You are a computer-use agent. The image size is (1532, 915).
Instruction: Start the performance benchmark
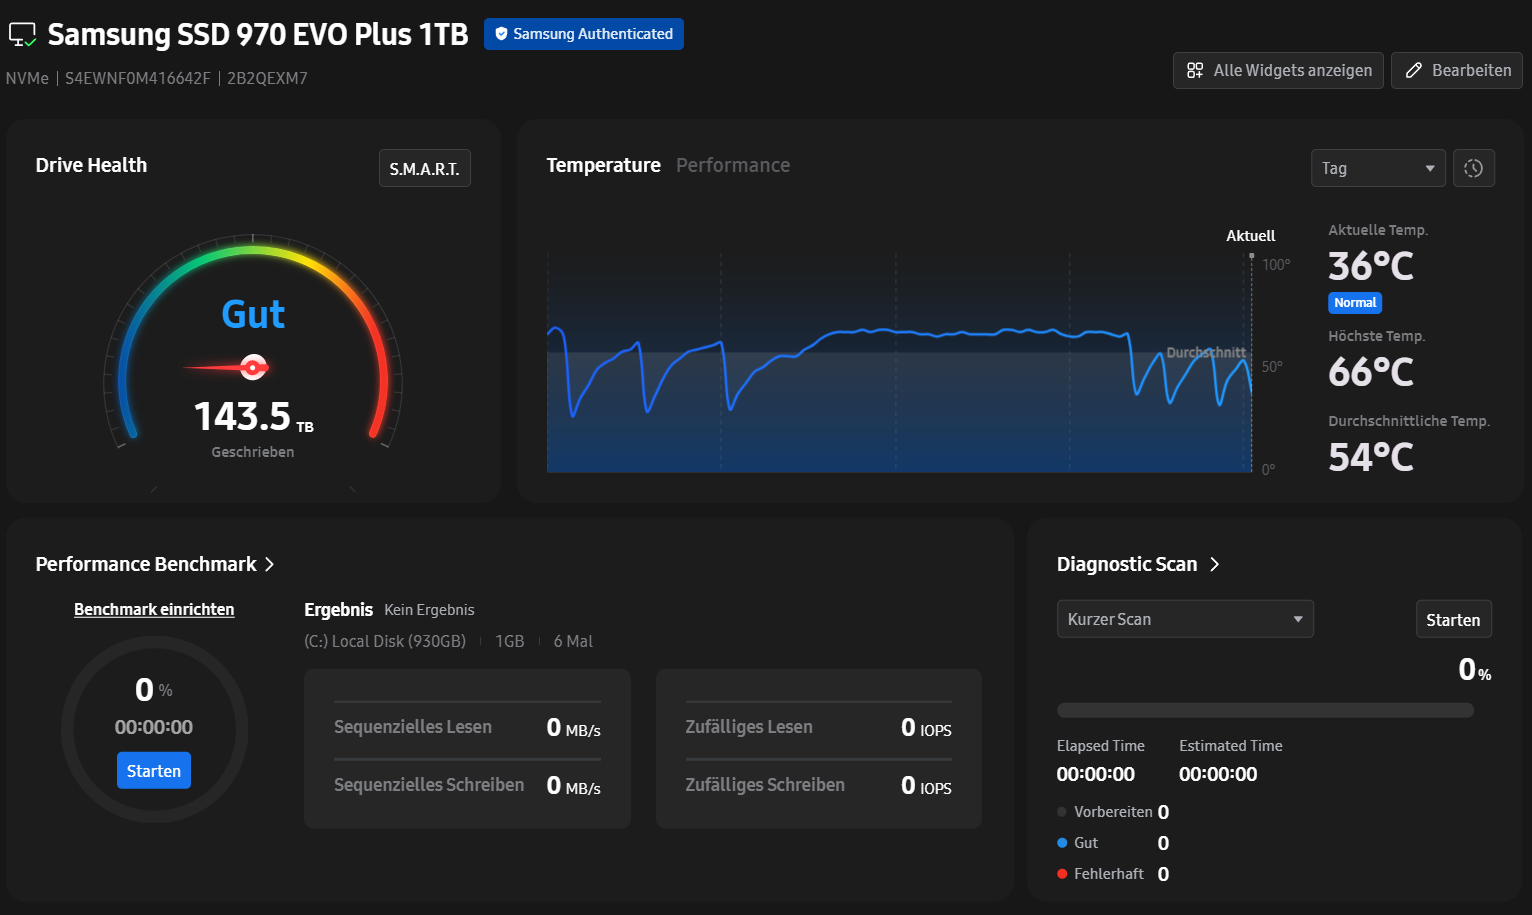pos(154,771)
